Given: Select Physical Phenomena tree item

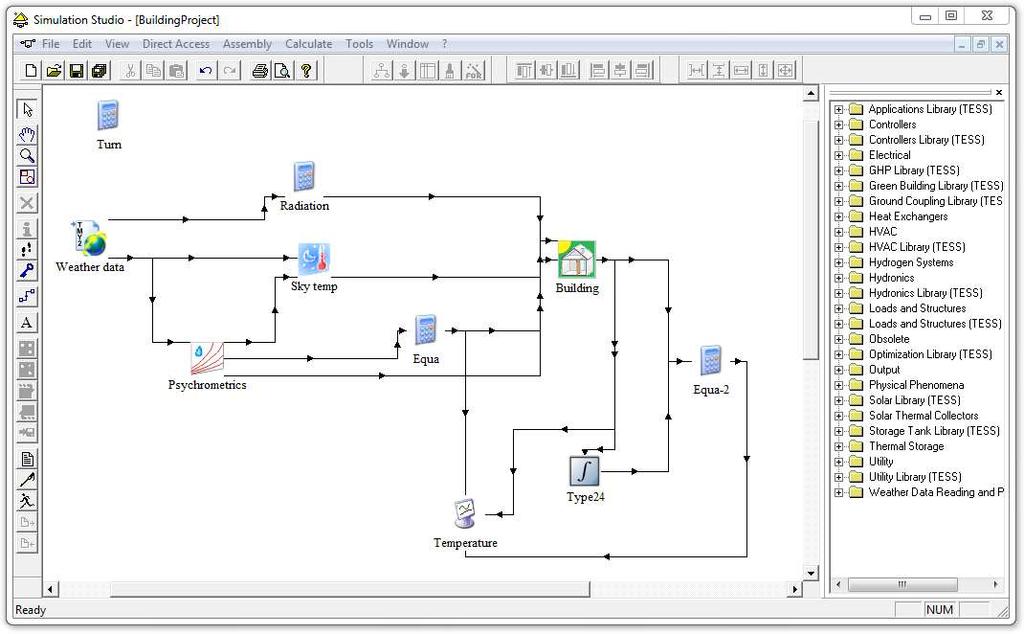Looking at the screenshot, I should [916, 385].
